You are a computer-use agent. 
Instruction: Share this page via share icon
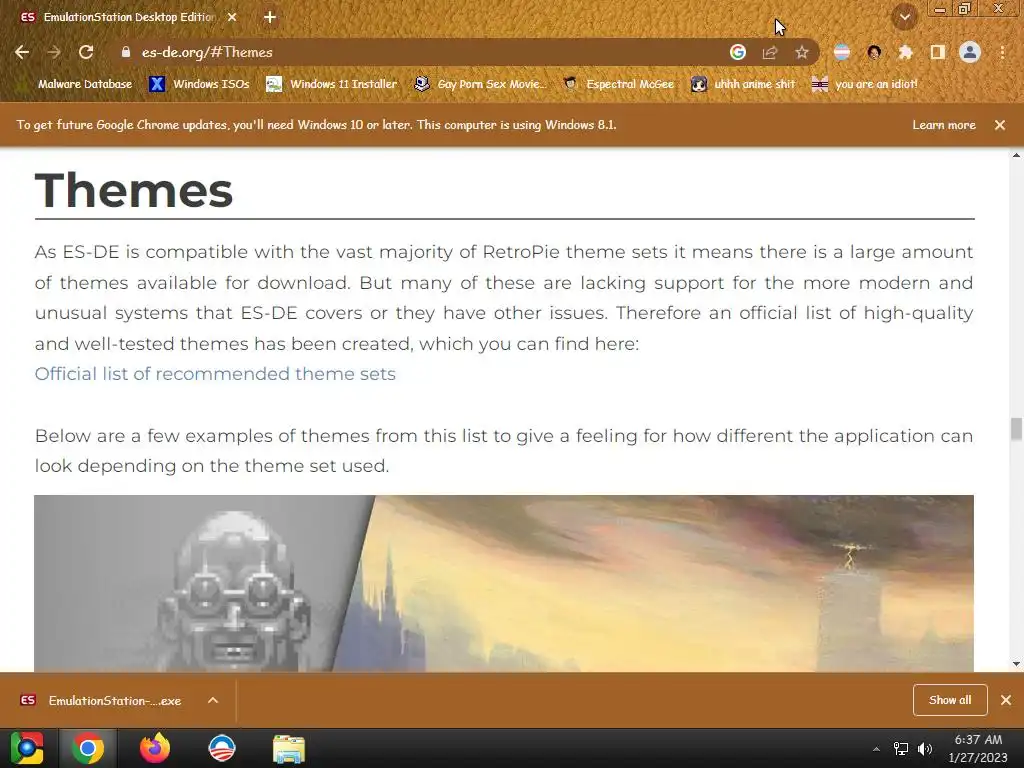[x=770, y=52]
